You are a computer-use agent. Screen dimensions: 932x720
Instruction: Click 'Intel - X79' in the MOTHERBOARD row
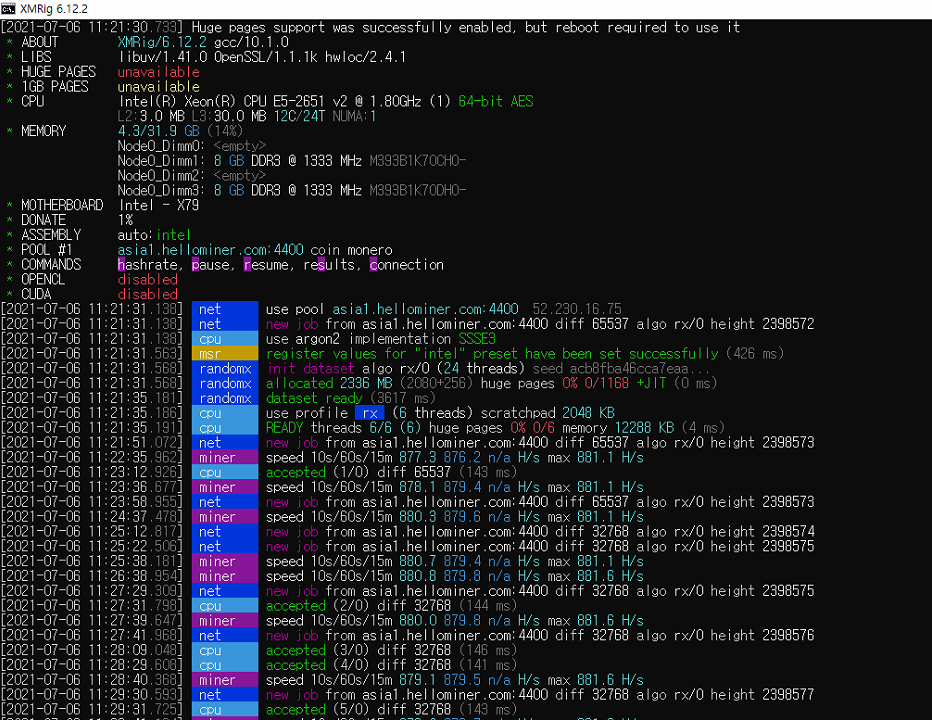coord(159,206)
